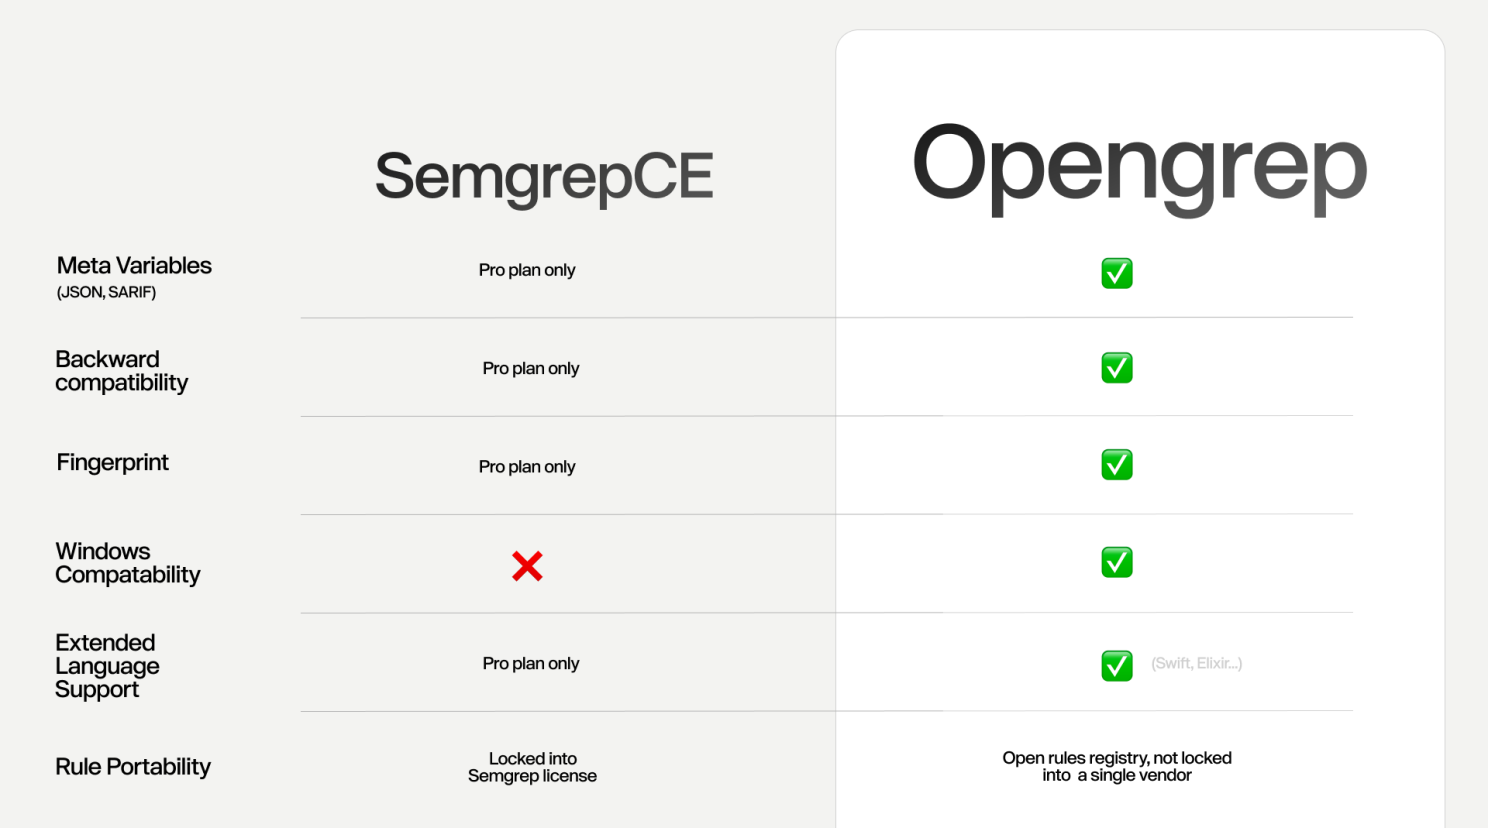1488x828 pixels.
Task: Select the Windows Compatability row label
Action: click(127, 563)
